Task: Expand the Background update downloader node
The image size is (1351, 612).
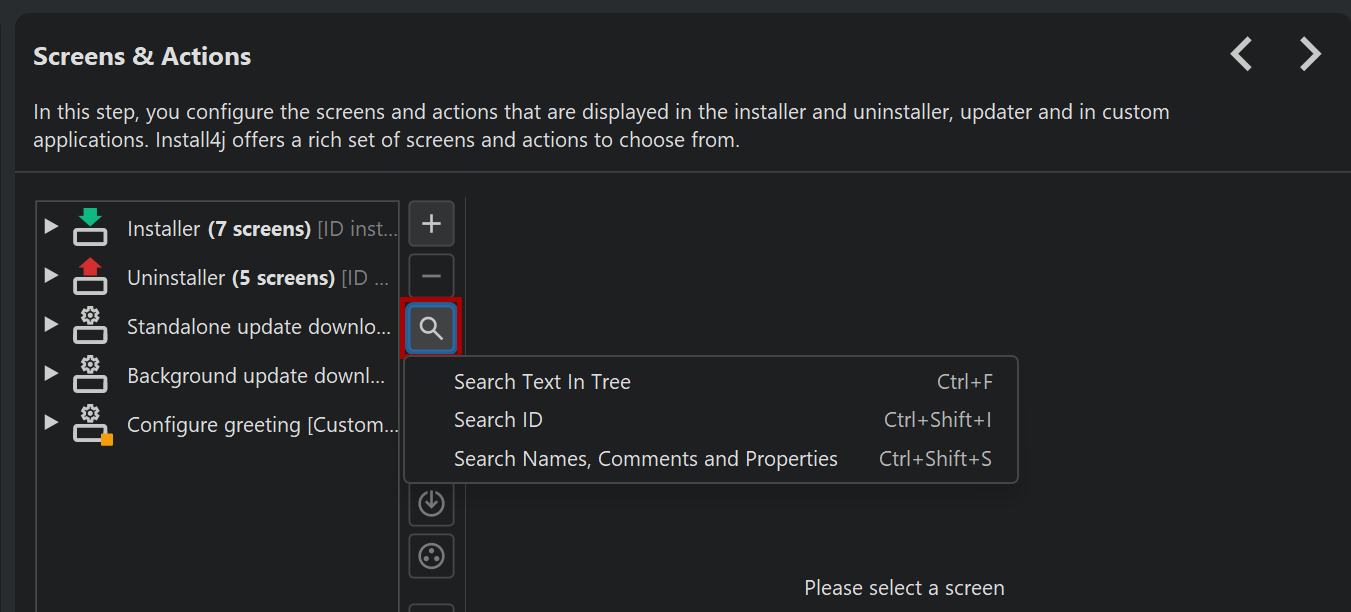Action: pos(51,373)
